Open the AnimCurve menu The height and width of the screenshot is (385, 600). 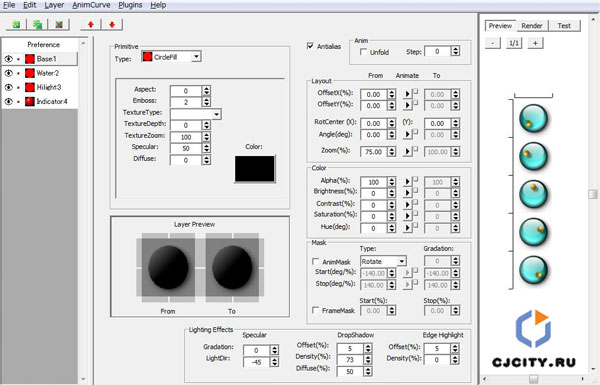(91, 5)
